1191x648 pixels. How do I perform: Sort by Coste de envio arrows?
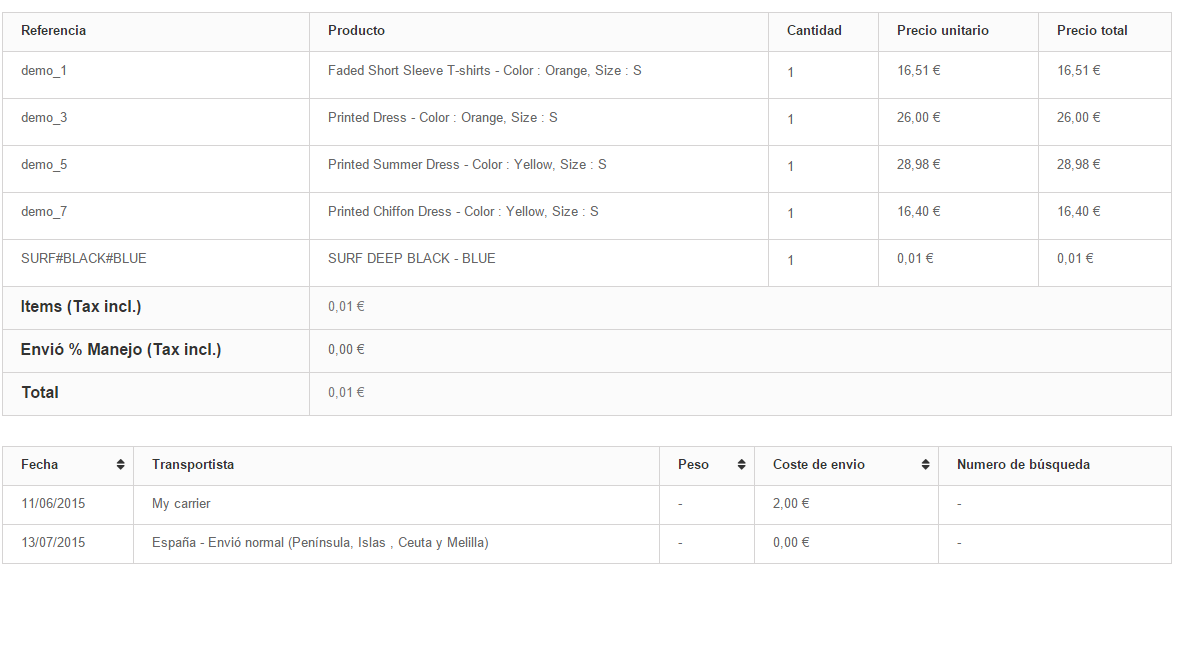925,465
